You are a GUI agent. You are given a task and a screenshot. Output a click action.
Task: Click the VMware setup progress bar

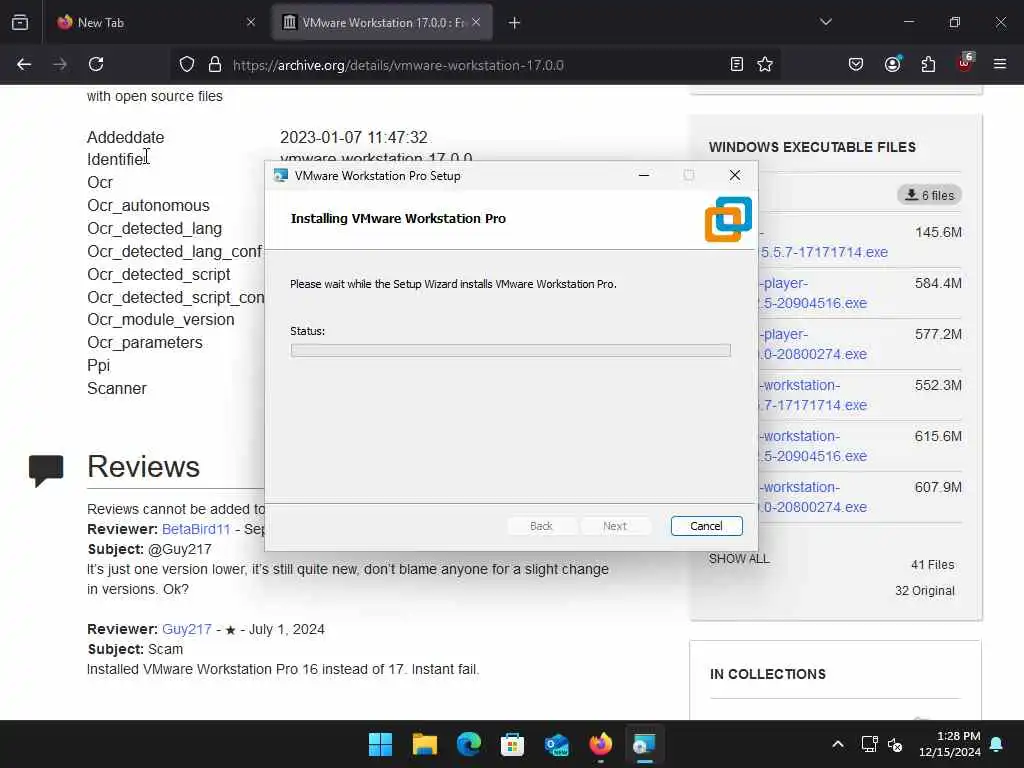pyautogui.click(x=511, y=351)
